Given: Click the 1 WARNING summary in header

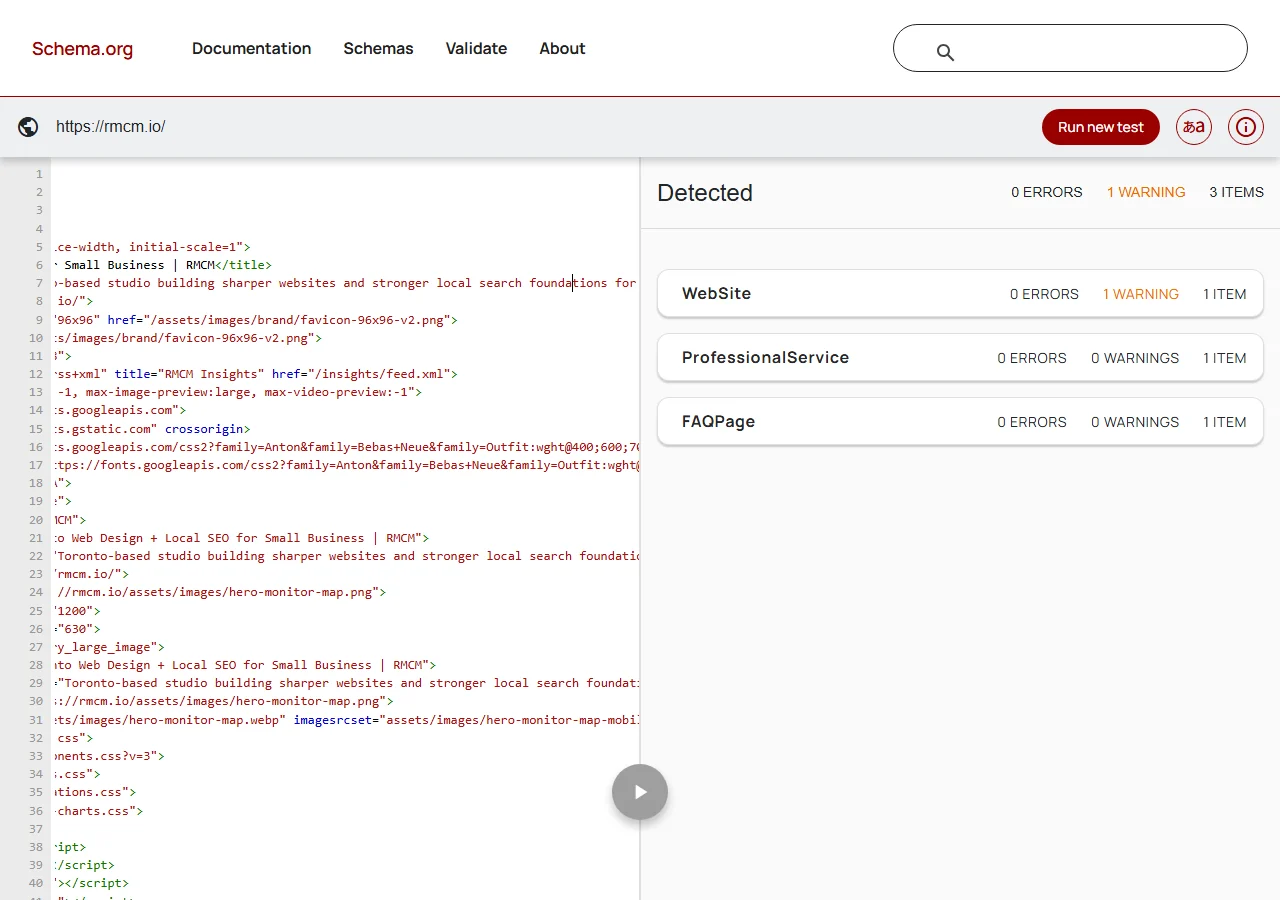Looking at the screenshot, I should [x=1146, y=192].
